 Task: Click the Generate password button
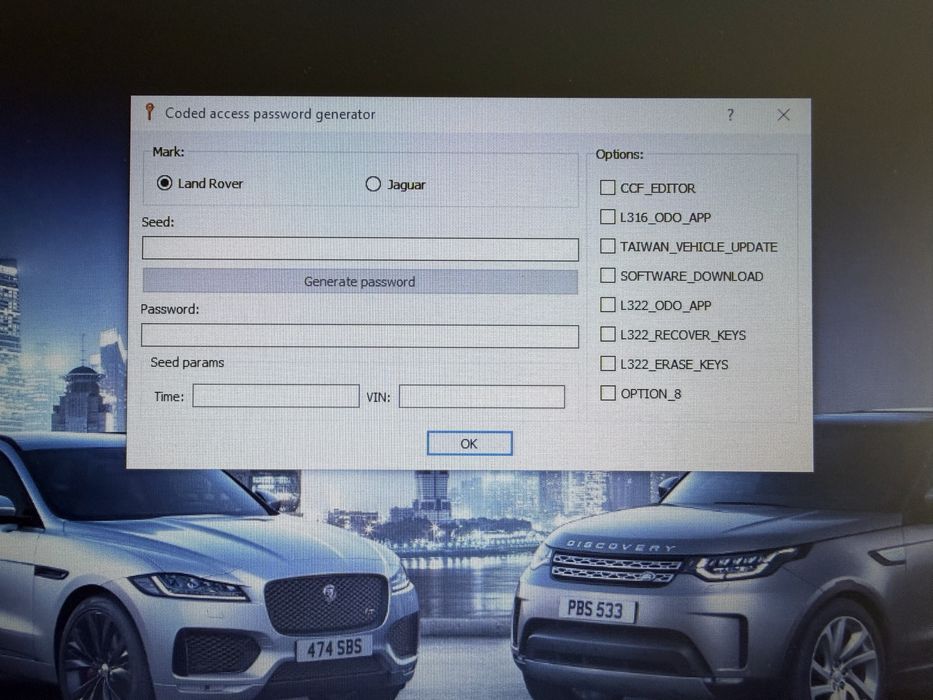point(360,282)
